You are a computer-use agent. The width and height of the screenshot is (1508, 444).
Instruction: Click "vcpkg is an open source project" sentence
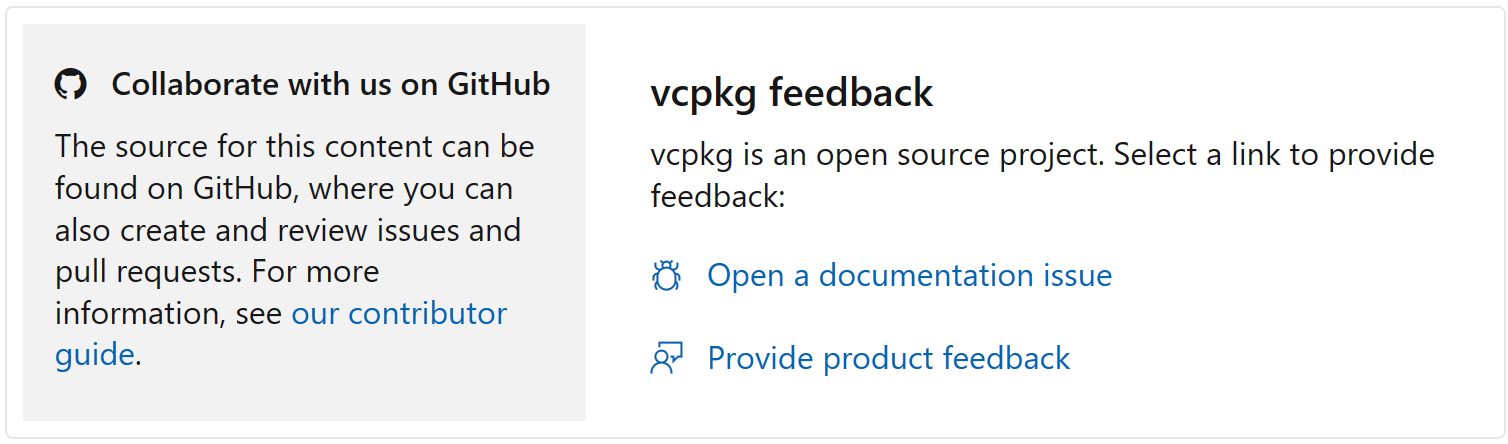876,156
